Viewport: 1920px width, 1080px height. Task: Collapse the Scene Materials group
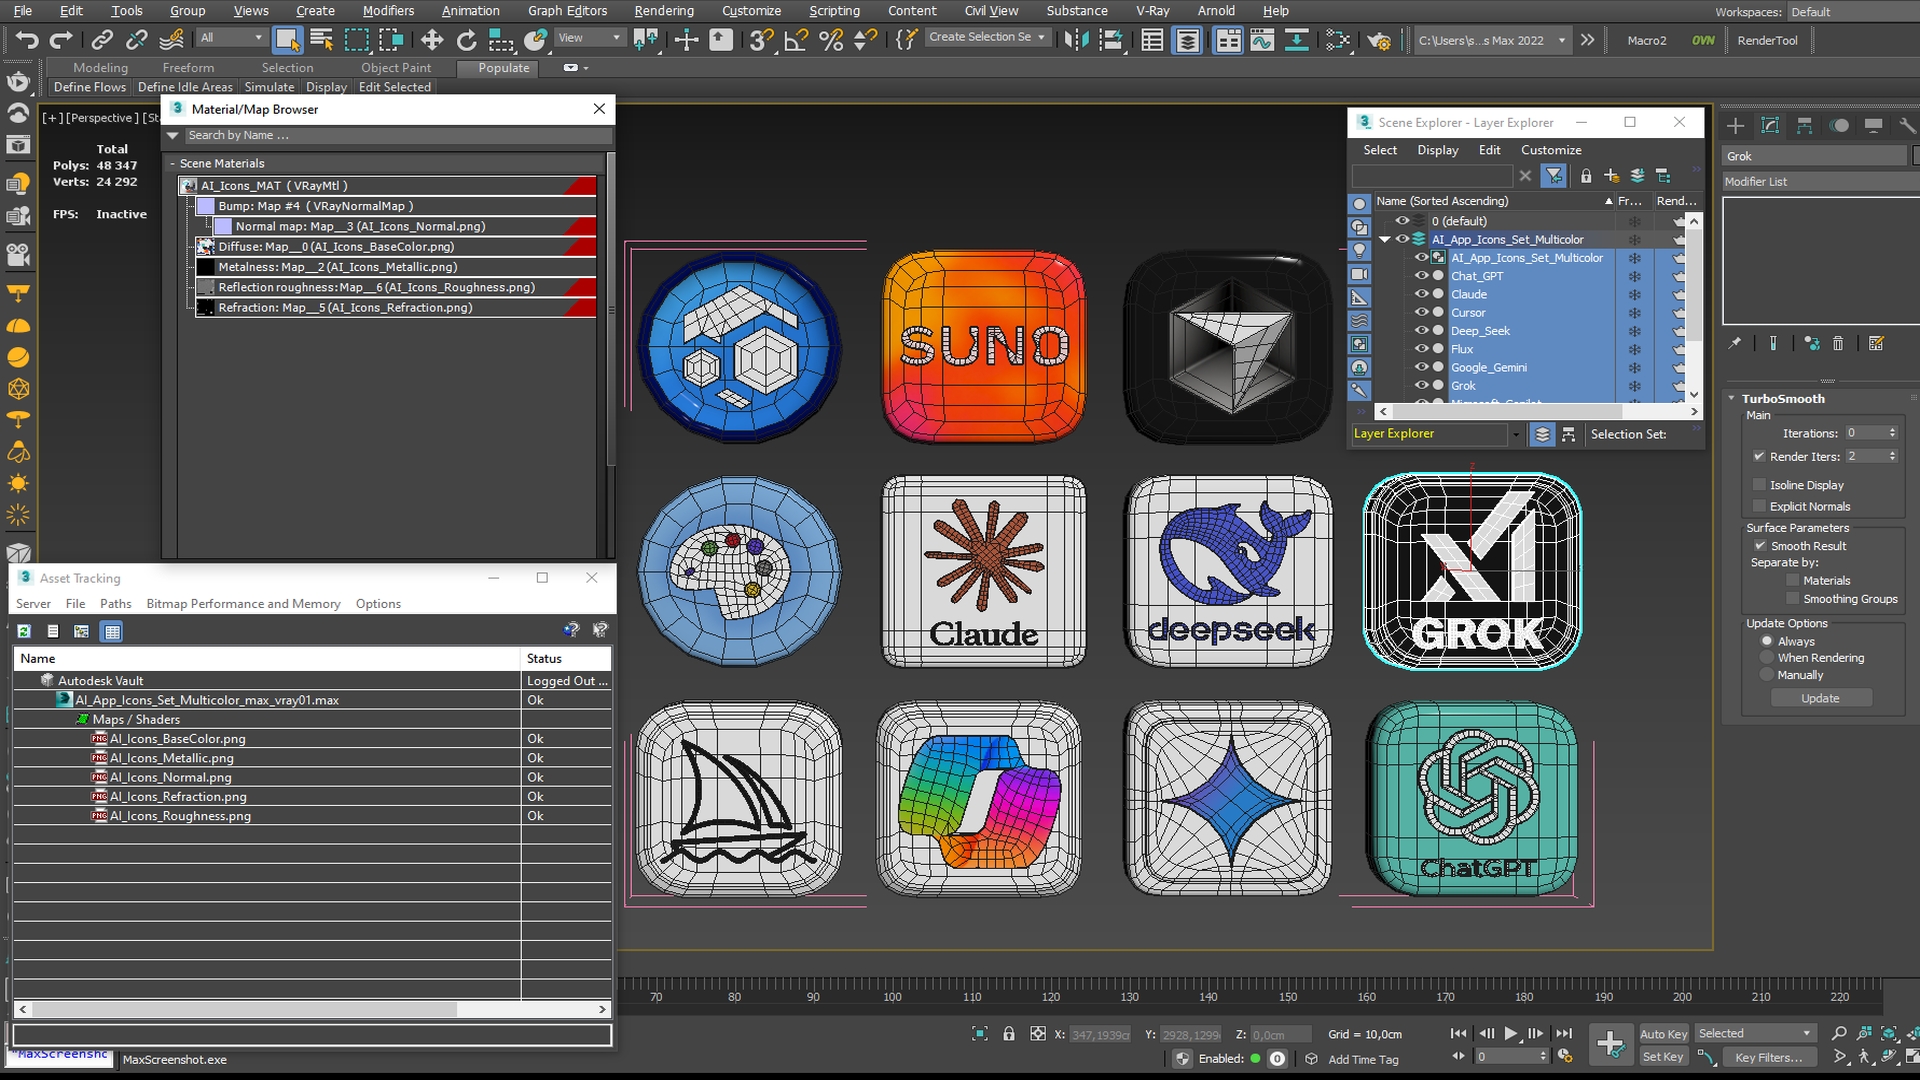click(172, 164)
